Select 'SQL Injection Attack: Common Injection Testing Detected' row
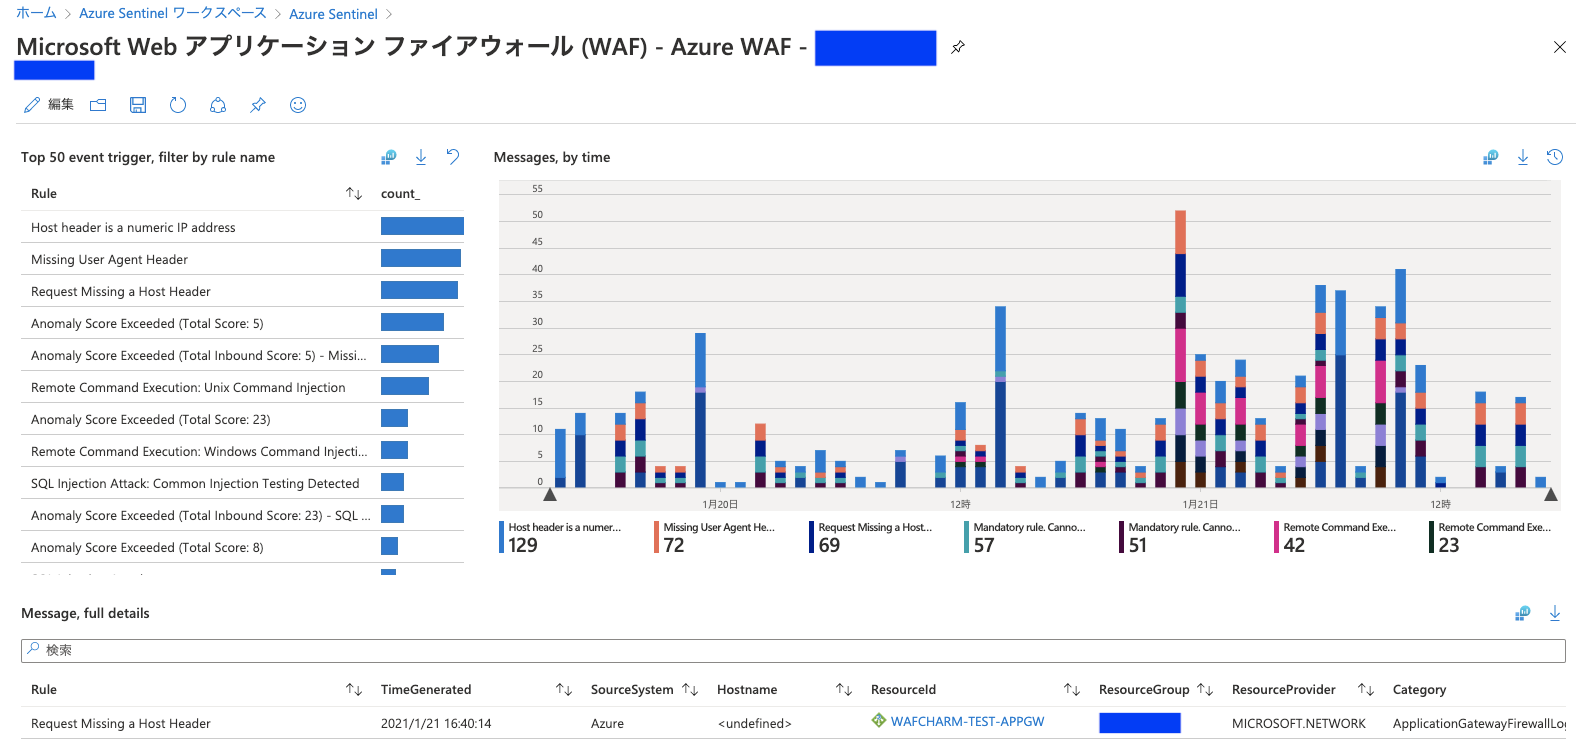Viewport: 1588px width, 740px height. (242, 483)
